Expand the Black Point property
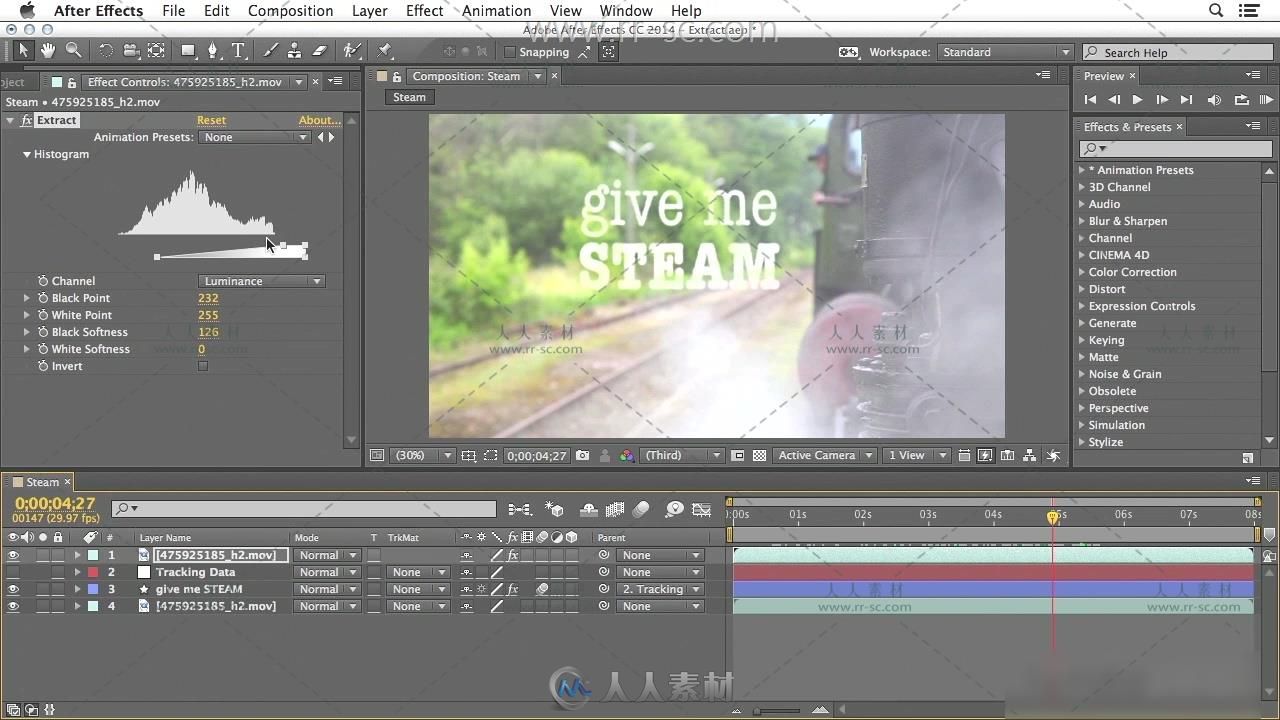This screenshot has height=720, width=1280. pos(27,298)
